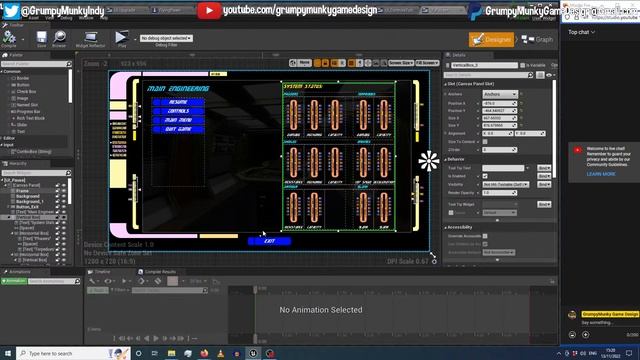Collapse the Input palette category
The width and height of the screenshot is (640, 360).
point(2,145)
